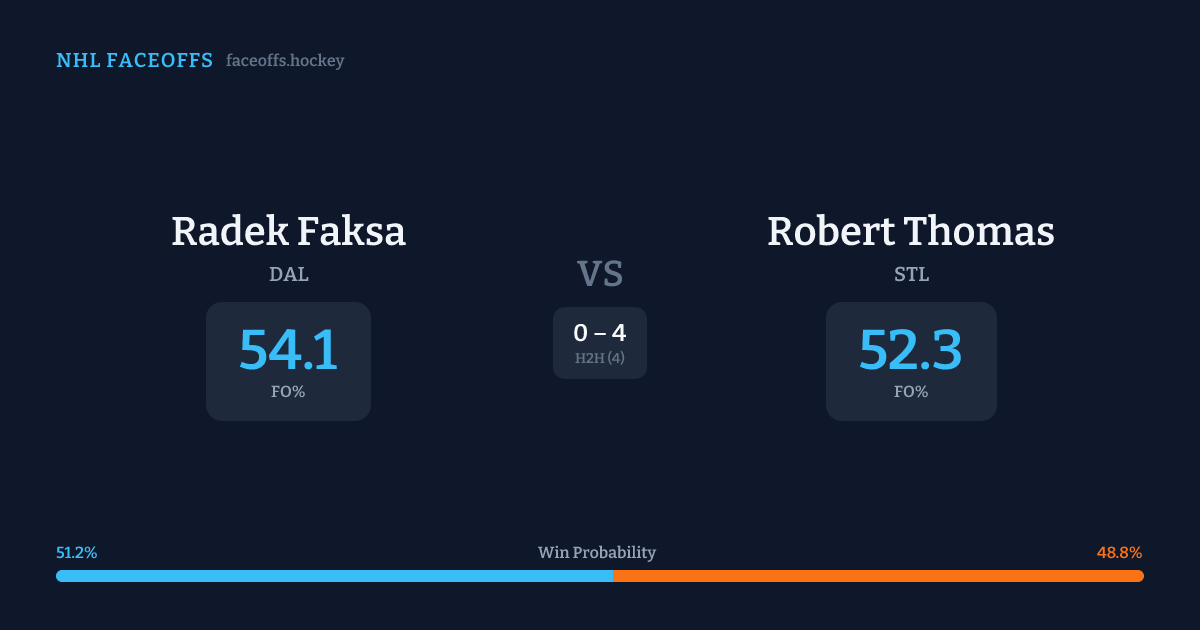Select player name Robert Thomas
The width and height of the screenshot is (1200, 630).
click(x=911, y=231)
